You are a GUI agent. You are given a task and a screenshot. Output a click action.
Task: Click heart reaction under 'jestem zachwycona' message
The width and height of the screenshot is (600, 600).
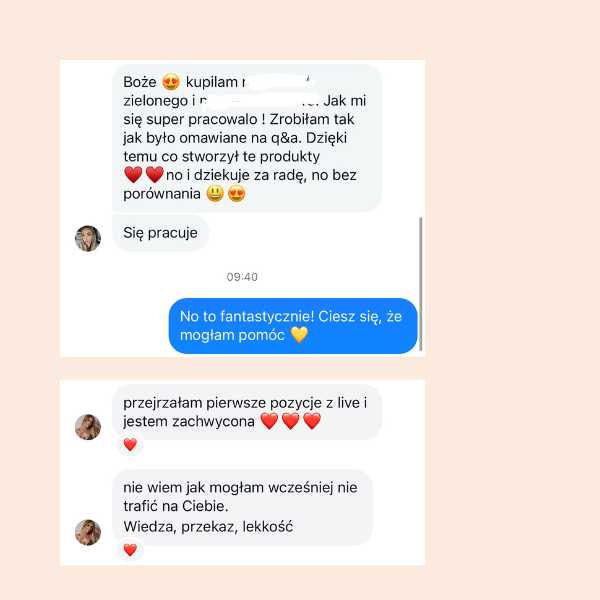130,445
